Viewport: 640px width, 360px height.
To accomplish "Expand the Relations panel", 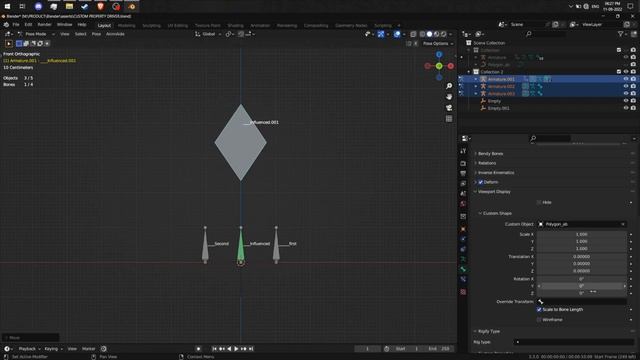I will click(x=487, y=163).
